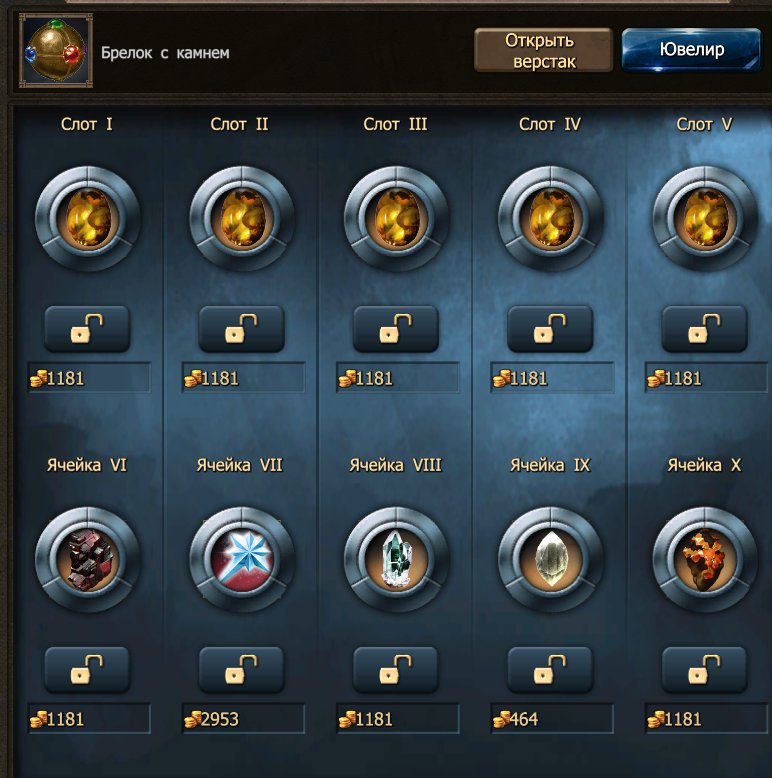Viewport: 772px width, 778px height.
Task: Click the clear crystal cluster in Ячейка VIII
Action: (x=396, y=559)
